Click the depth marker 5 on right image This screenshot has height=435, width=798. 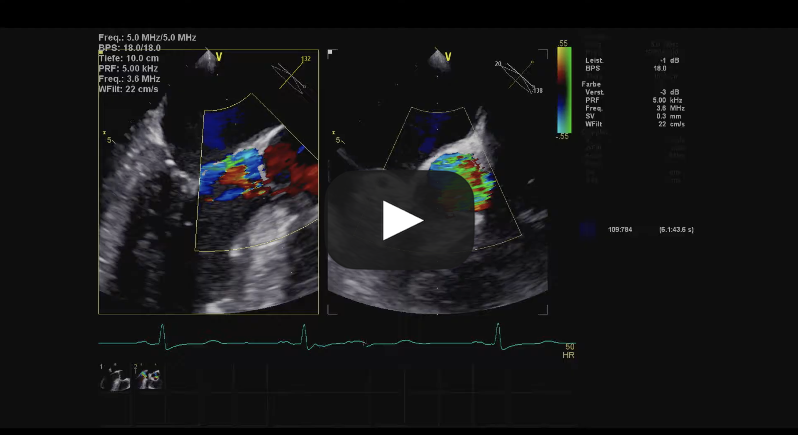point(337,140)
